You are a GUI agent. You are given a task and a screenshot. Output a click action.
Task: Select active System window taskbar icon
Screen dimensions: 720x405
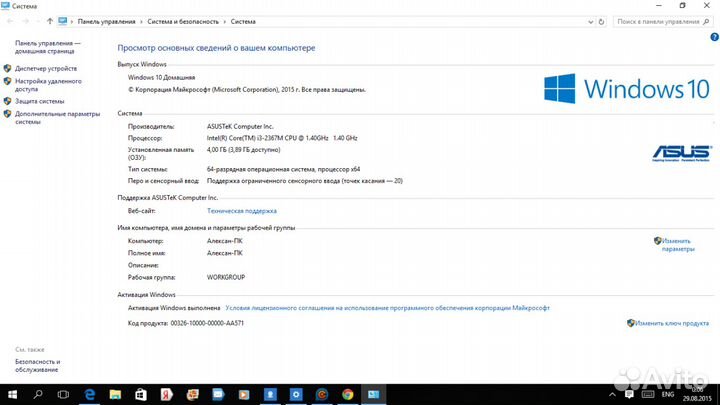click(373, 394)
